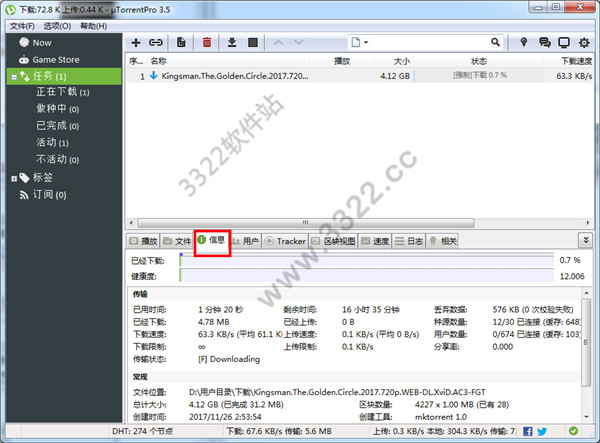Switch to the 日志 tab
Viewport: 600px width, 443px height.
tap(409, 241)
